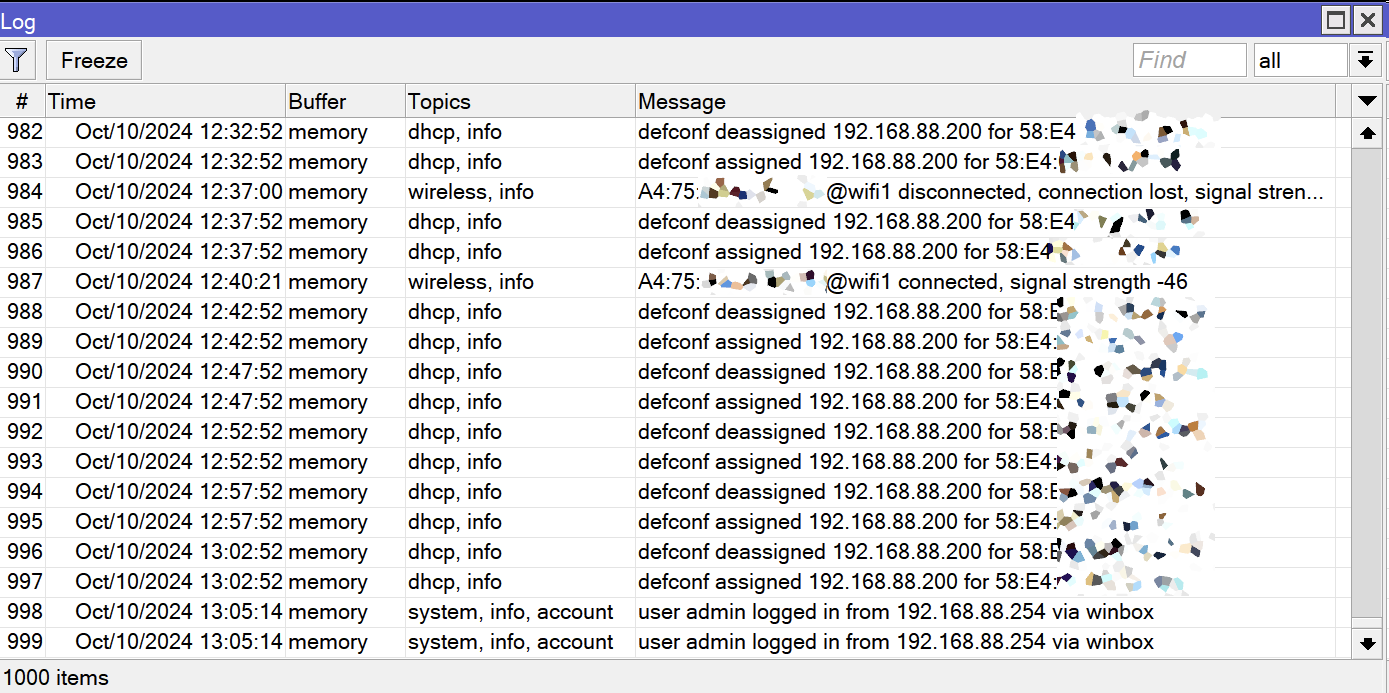This screenshot has width=1389, height=693.
Task: Sort by the Message column header
Action: [x=985, y=101]
